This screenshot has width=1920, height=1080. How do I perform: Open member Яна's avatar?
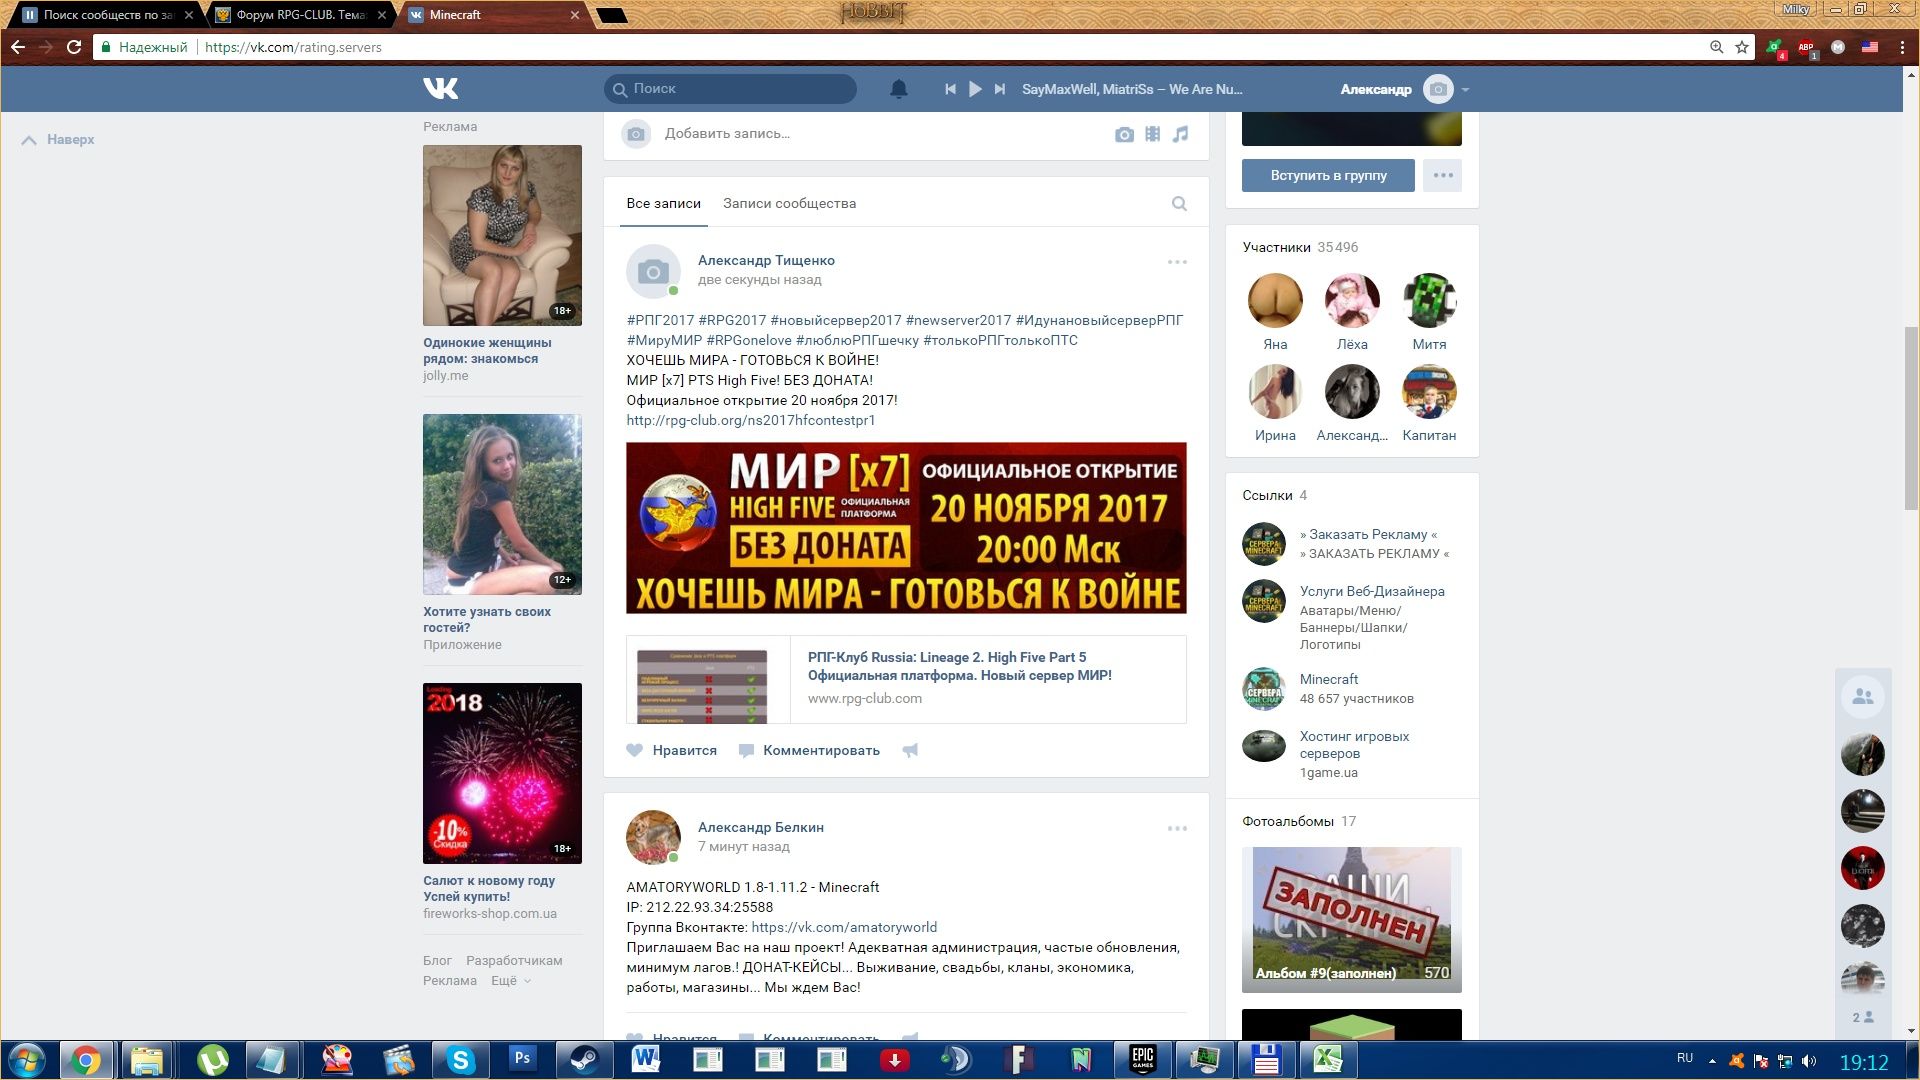coord(1275,300)
